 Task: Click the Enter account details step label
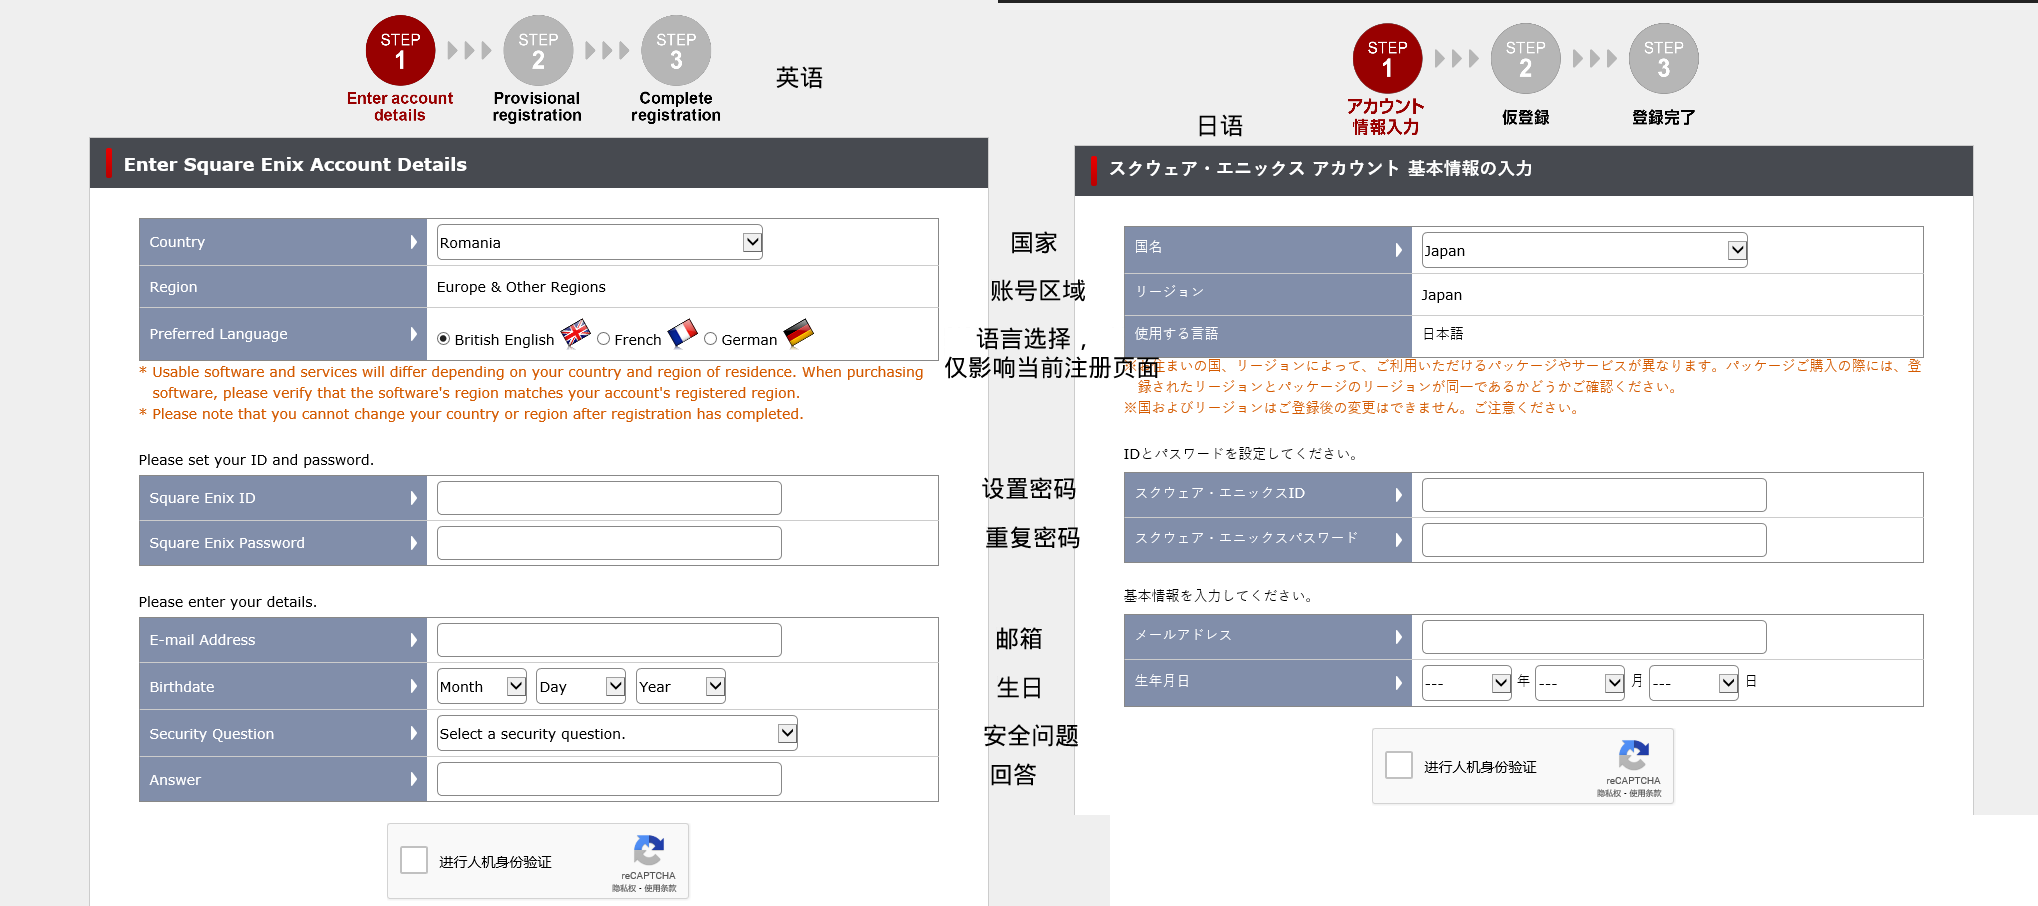pyautogui.click(x=400, y=107)
